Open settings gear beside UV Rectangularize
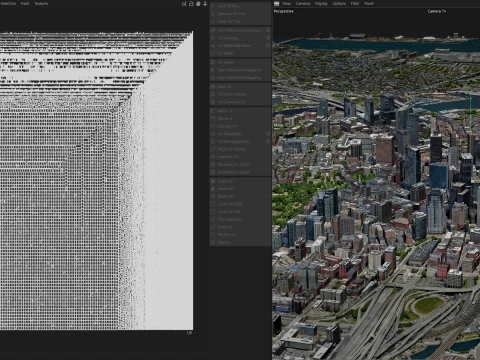The width and height of the screenshot is (480, 360). click(268, 142)
